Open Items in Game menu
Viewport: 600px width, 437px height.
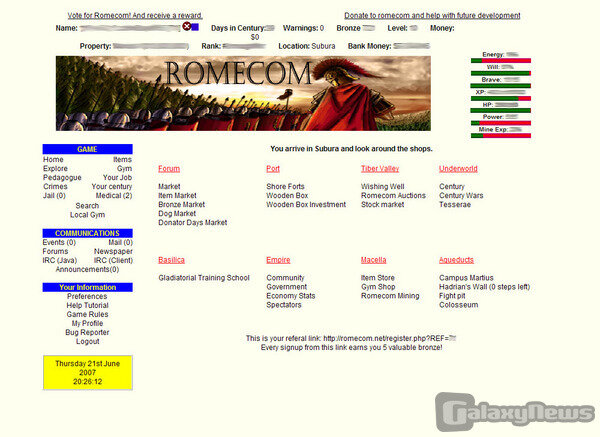pyautogui.click(x=122, y=160)
